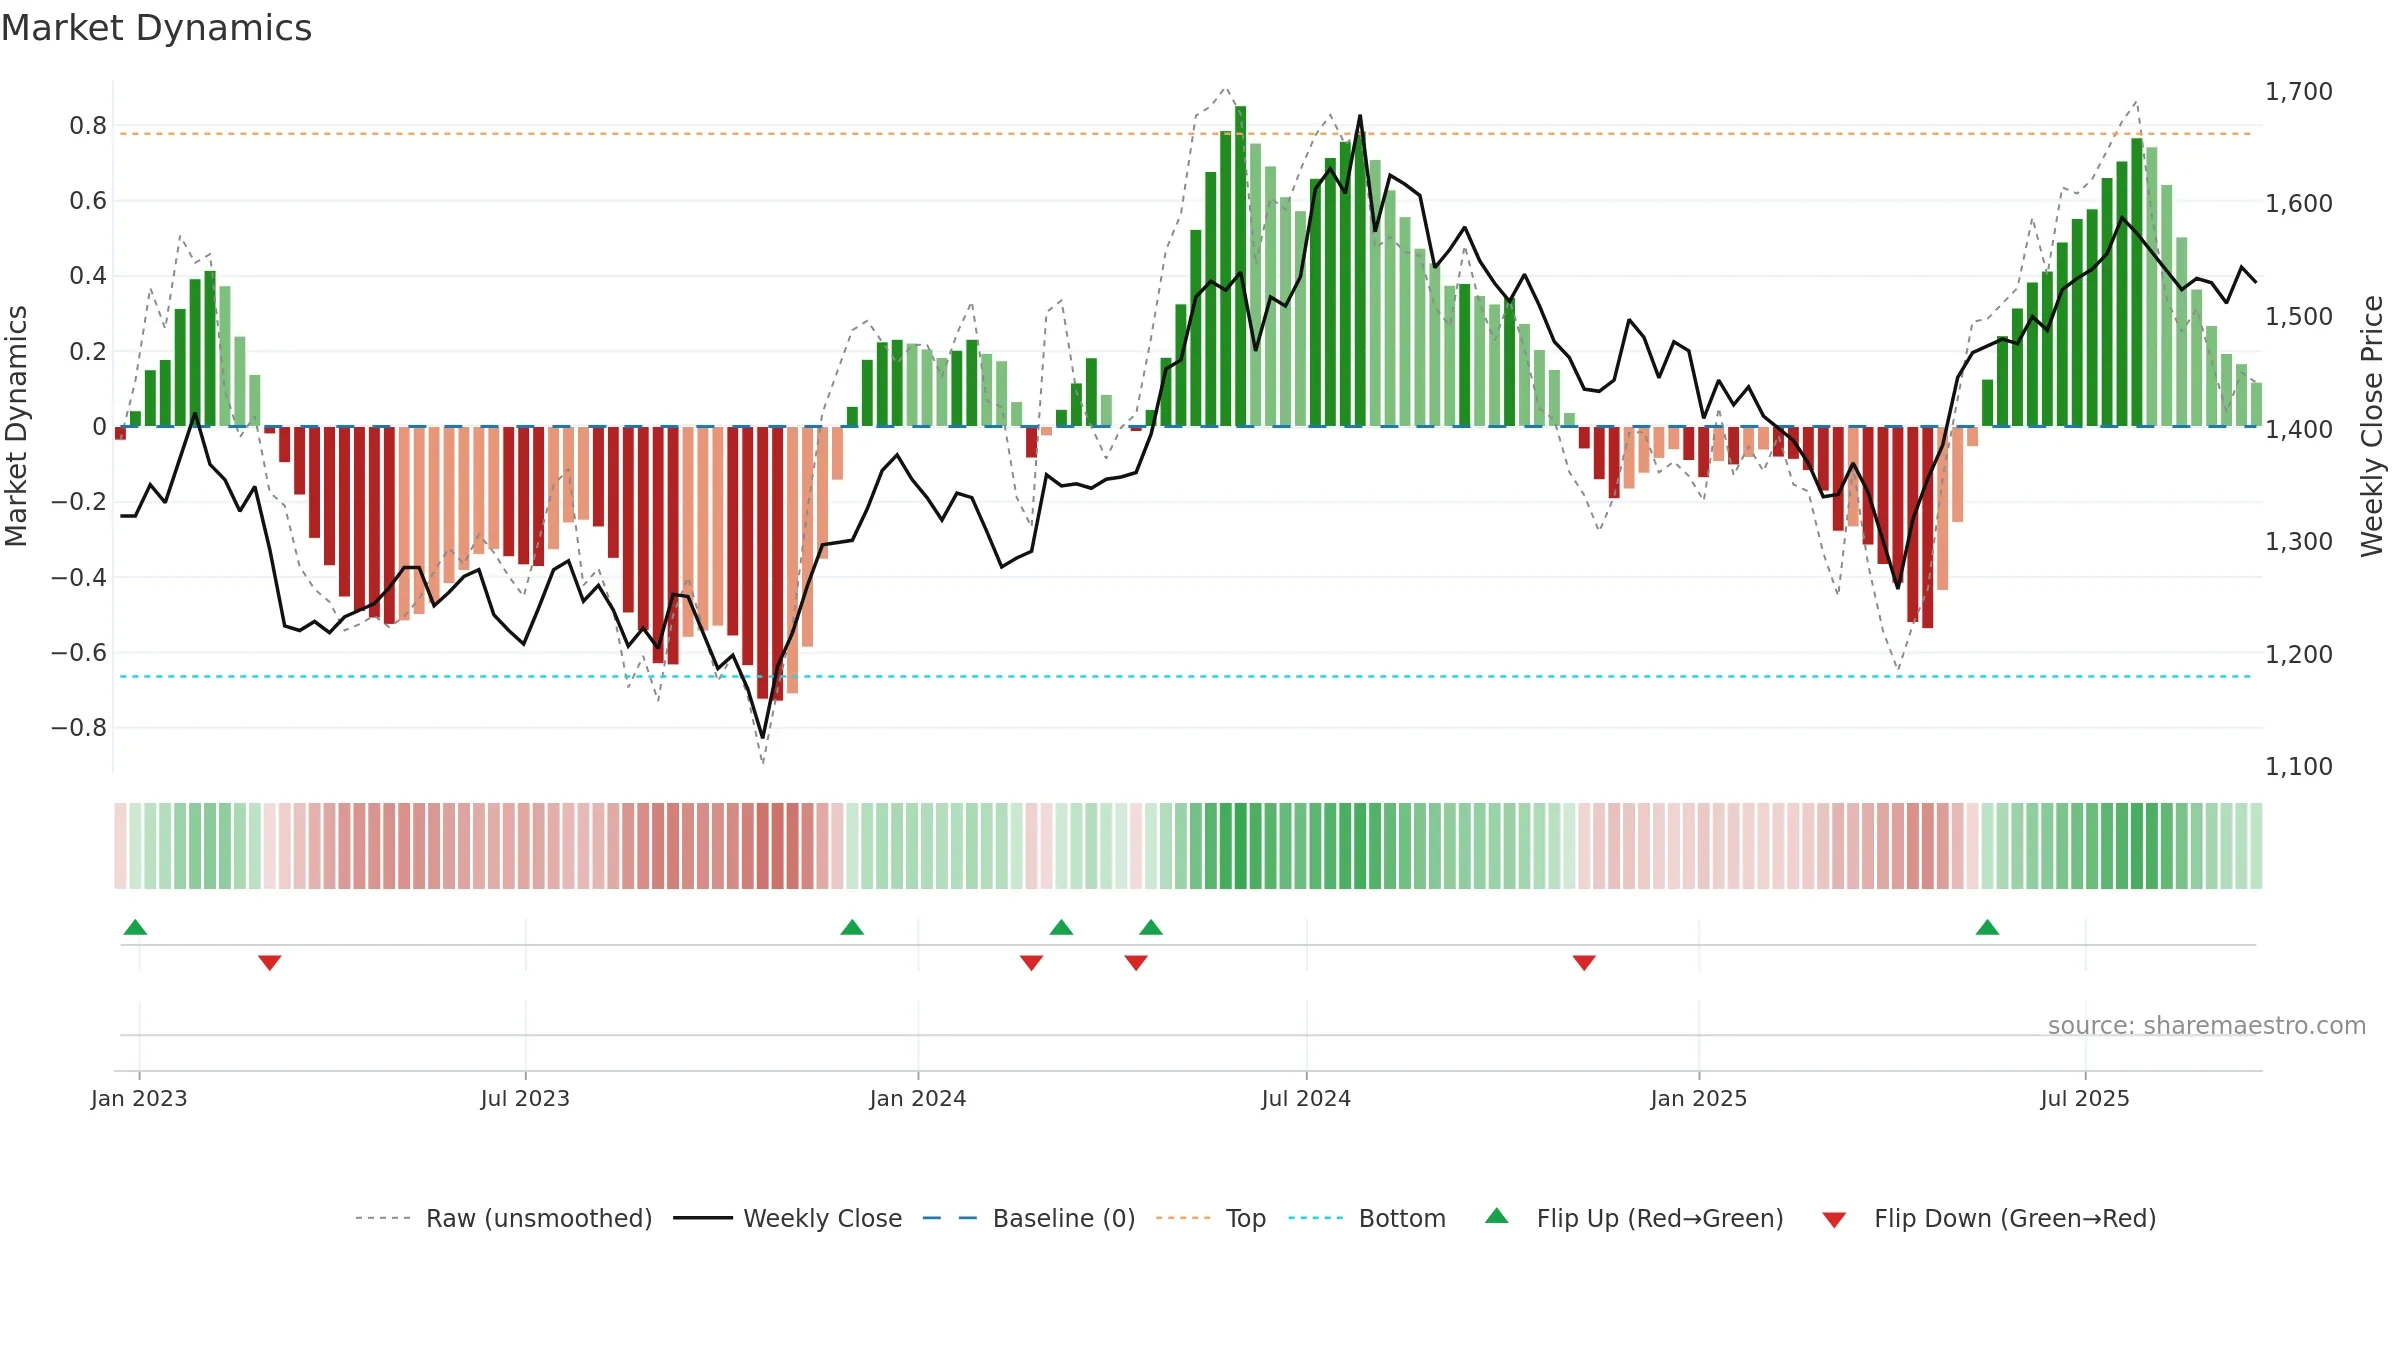Toggle the Flip Down (Green→Red) legend label
Image resolution: width=2400 pixels, height=1350 pixels.
[2015, 1218]
